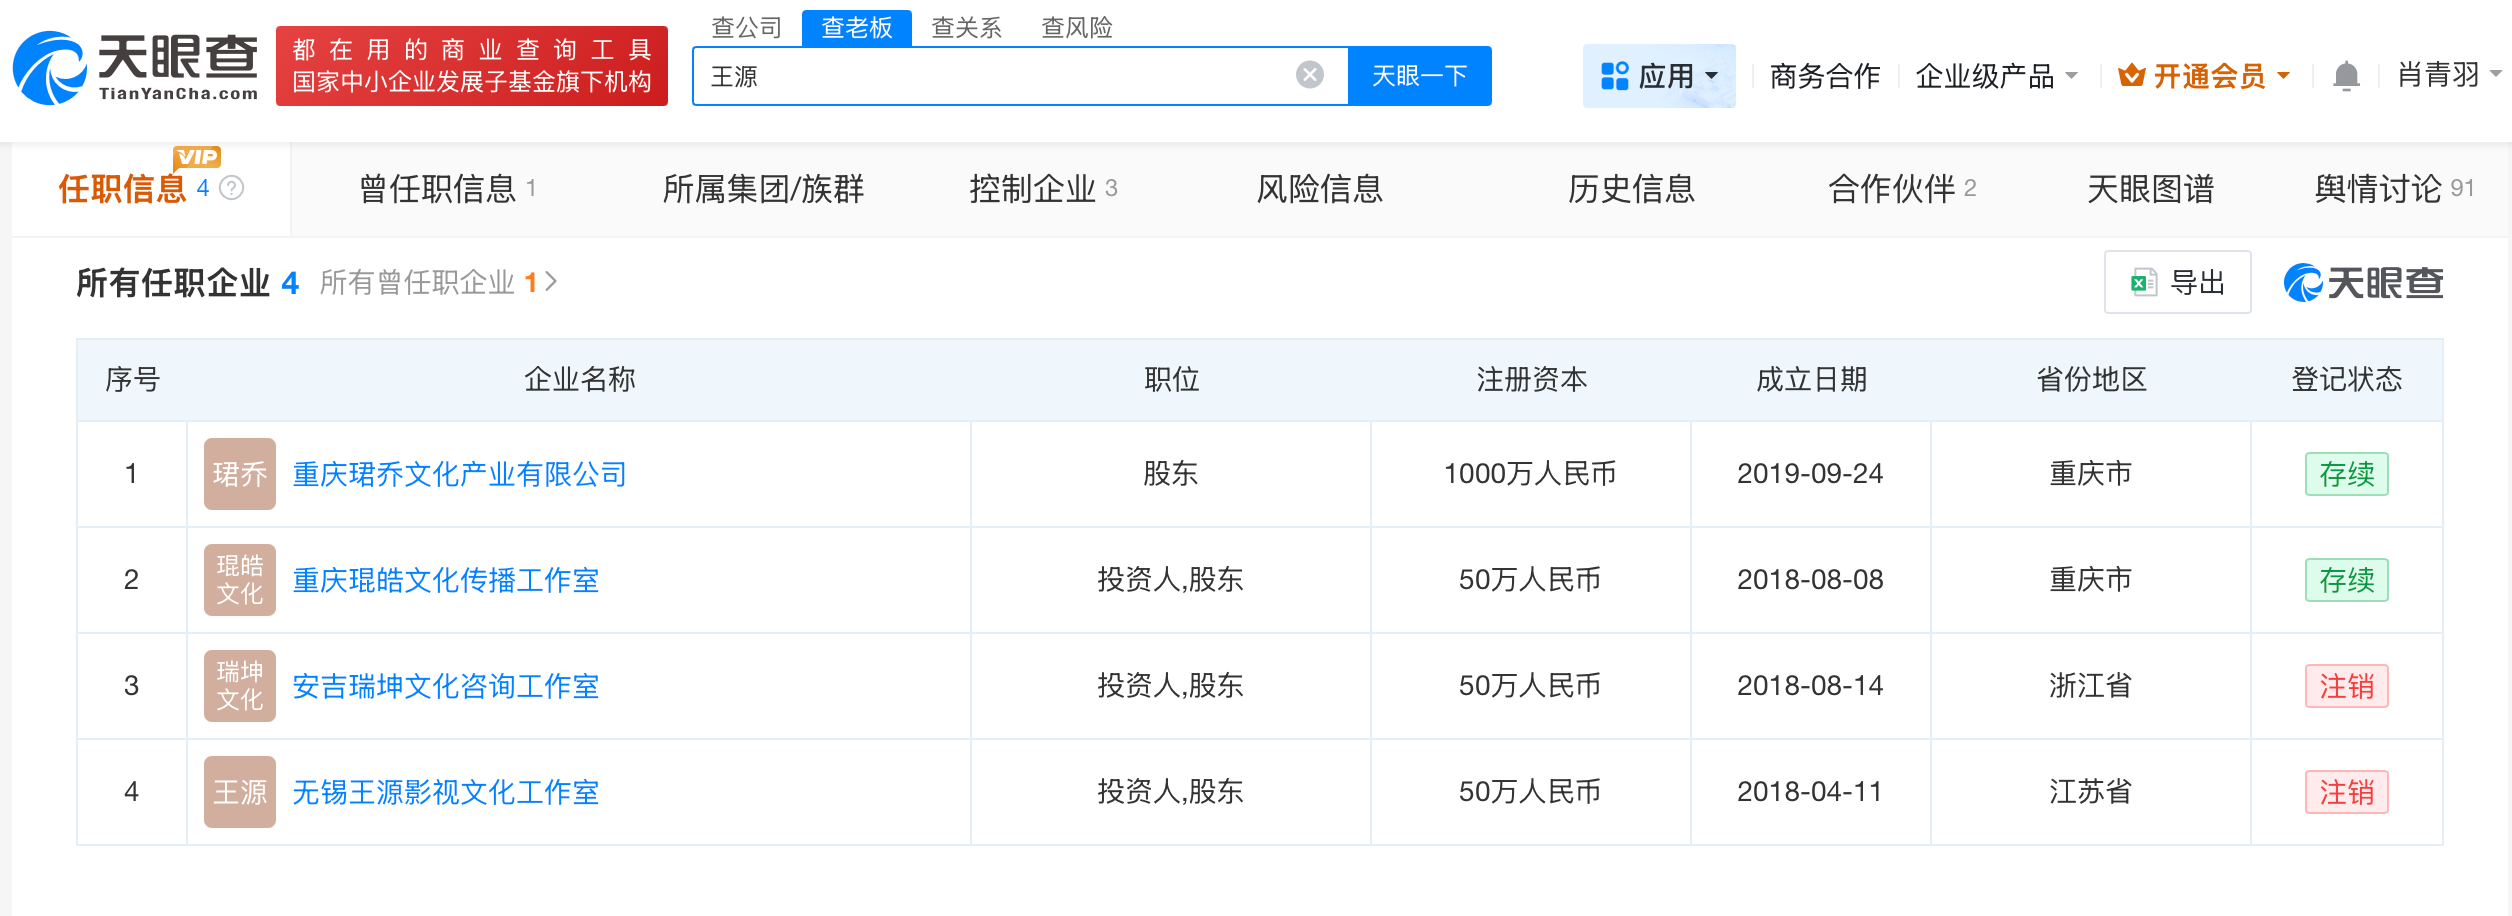Open 重庆珺乔文化产业有限公司 company link
The width and height of the screenshot is (2512, 916).
click(459, 474)
